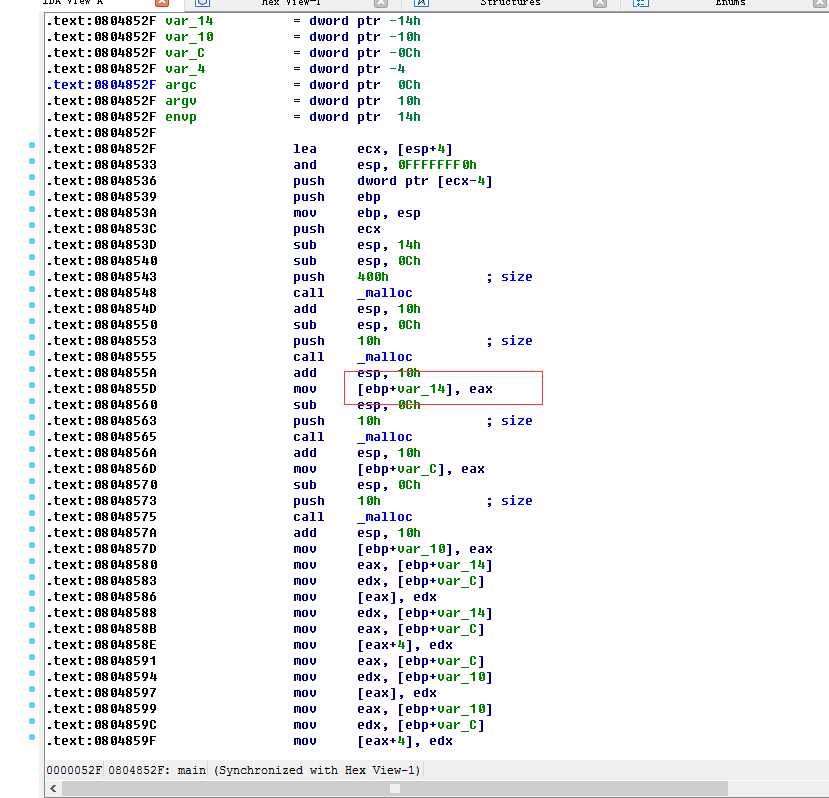829x798 pixels.
Task: Click gutter dot at address 08048560
Action: (x=32, y=401)
